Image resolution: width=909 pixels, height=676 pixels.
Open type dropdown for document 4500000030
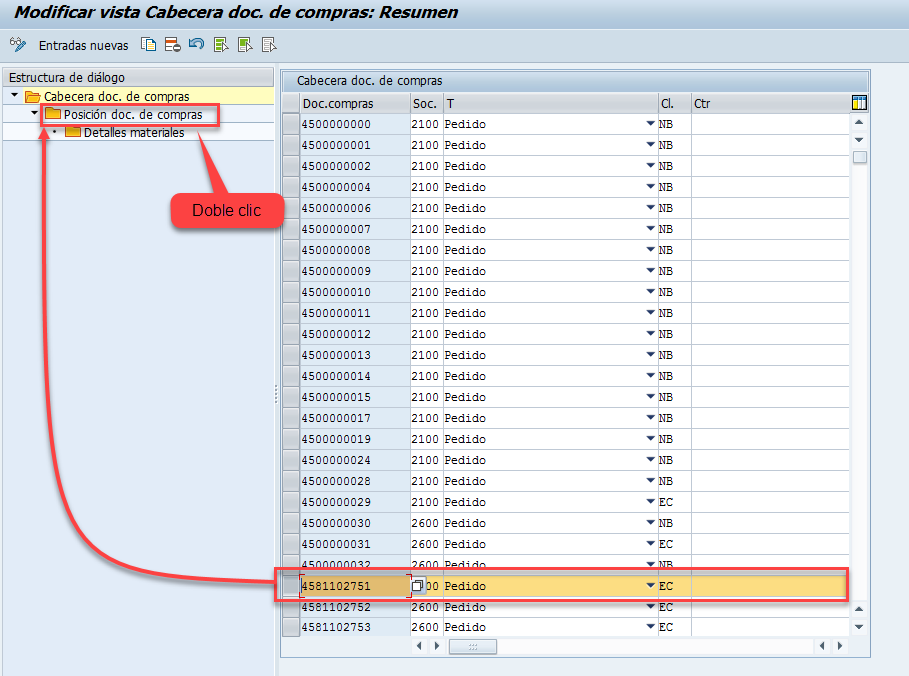650,522
